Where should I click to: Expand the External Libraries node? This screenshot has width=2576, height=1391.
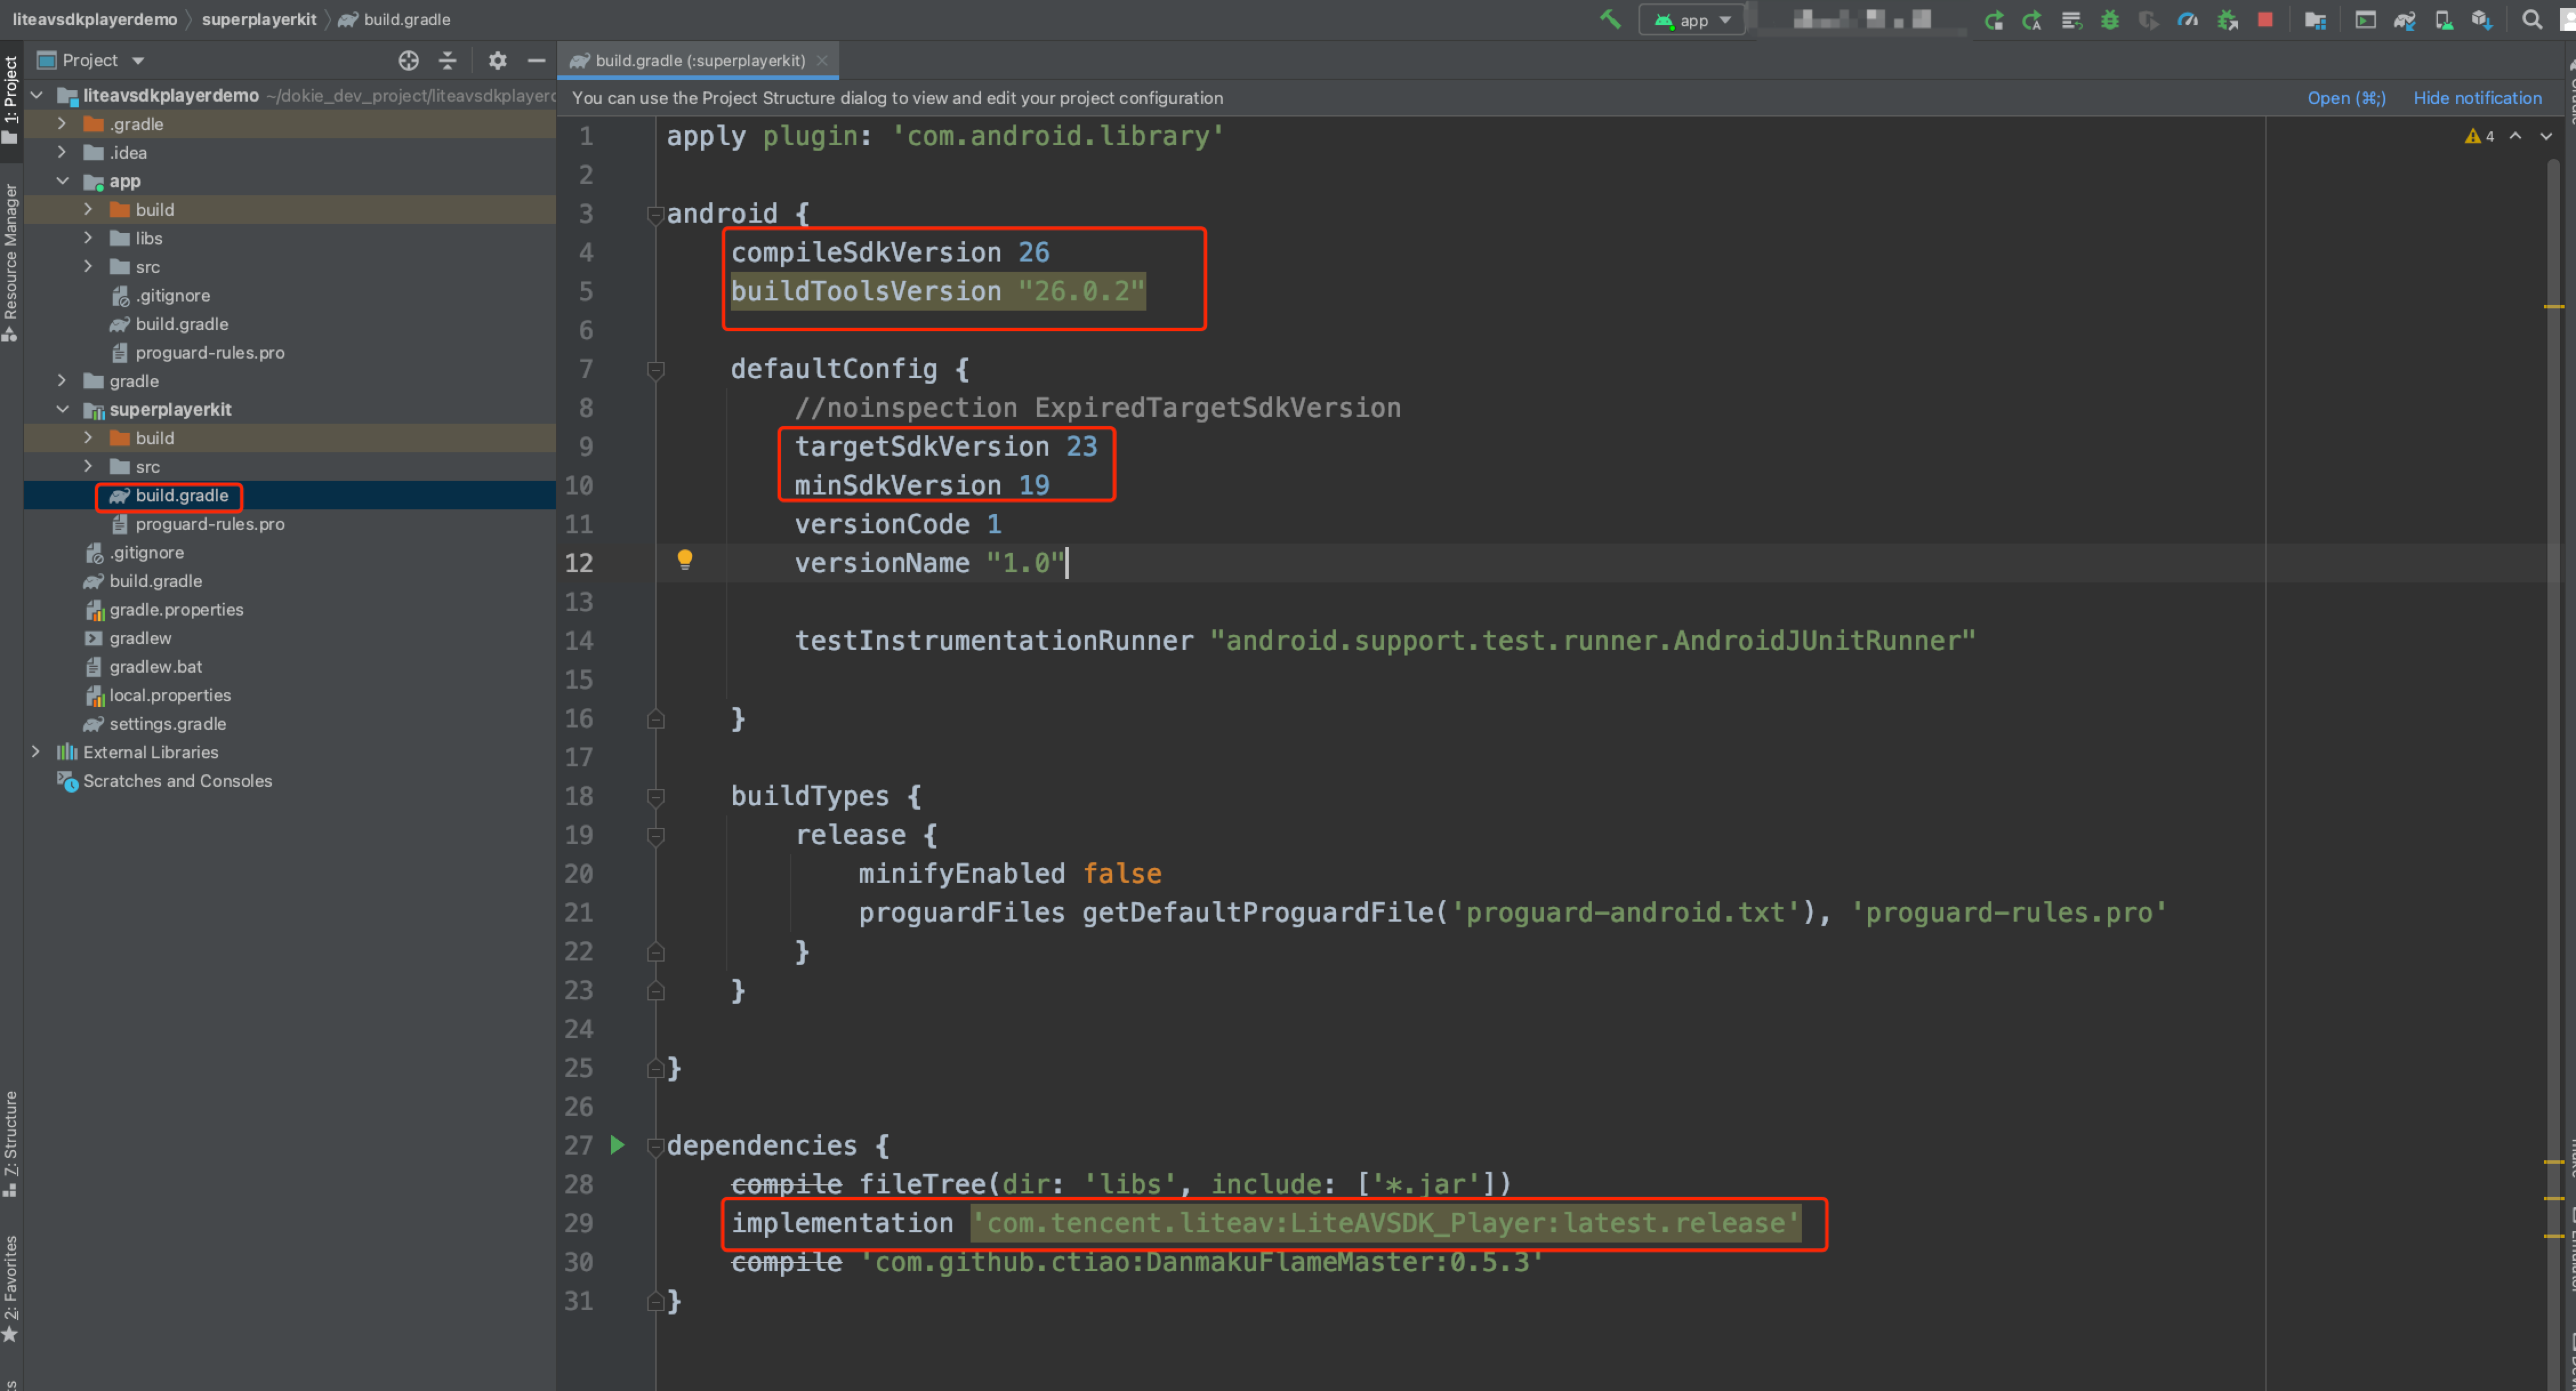pyautogui.click(x=36, y=751)
